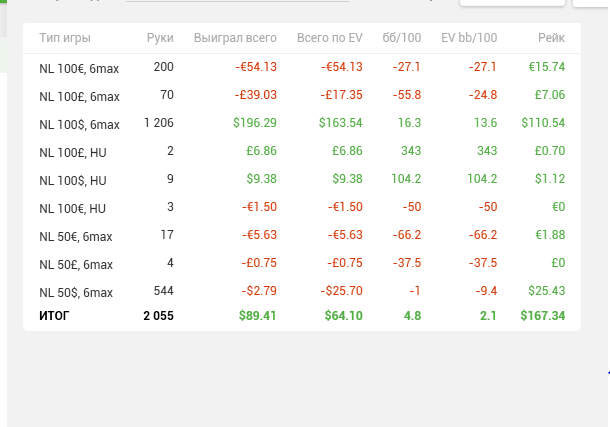Image resolution: width=610 pixels, height=427 pixels.
Task: Click the total hands count 2 055
Action: [158, 315]
